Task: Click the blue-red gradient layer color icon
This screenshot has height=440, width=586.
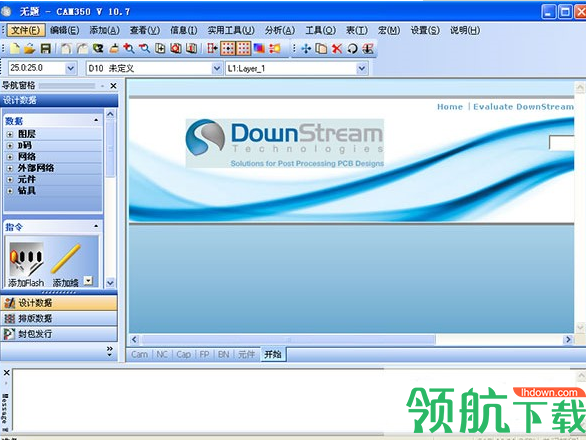Action: 259,49
